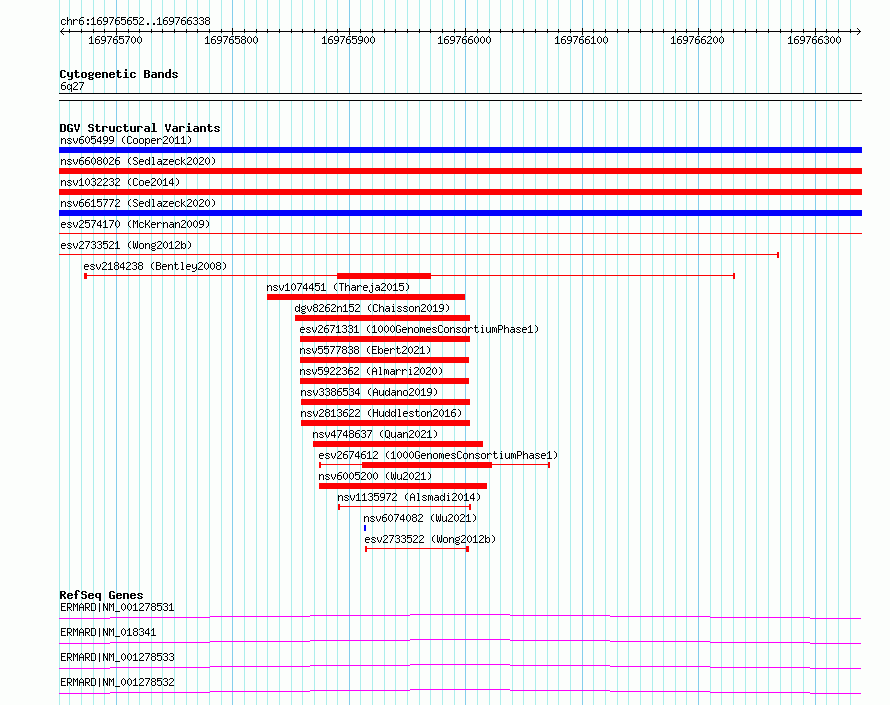Open nsv3386534 (Audano2019) variant label
This screenshot has width=890, height=705.
370,392
